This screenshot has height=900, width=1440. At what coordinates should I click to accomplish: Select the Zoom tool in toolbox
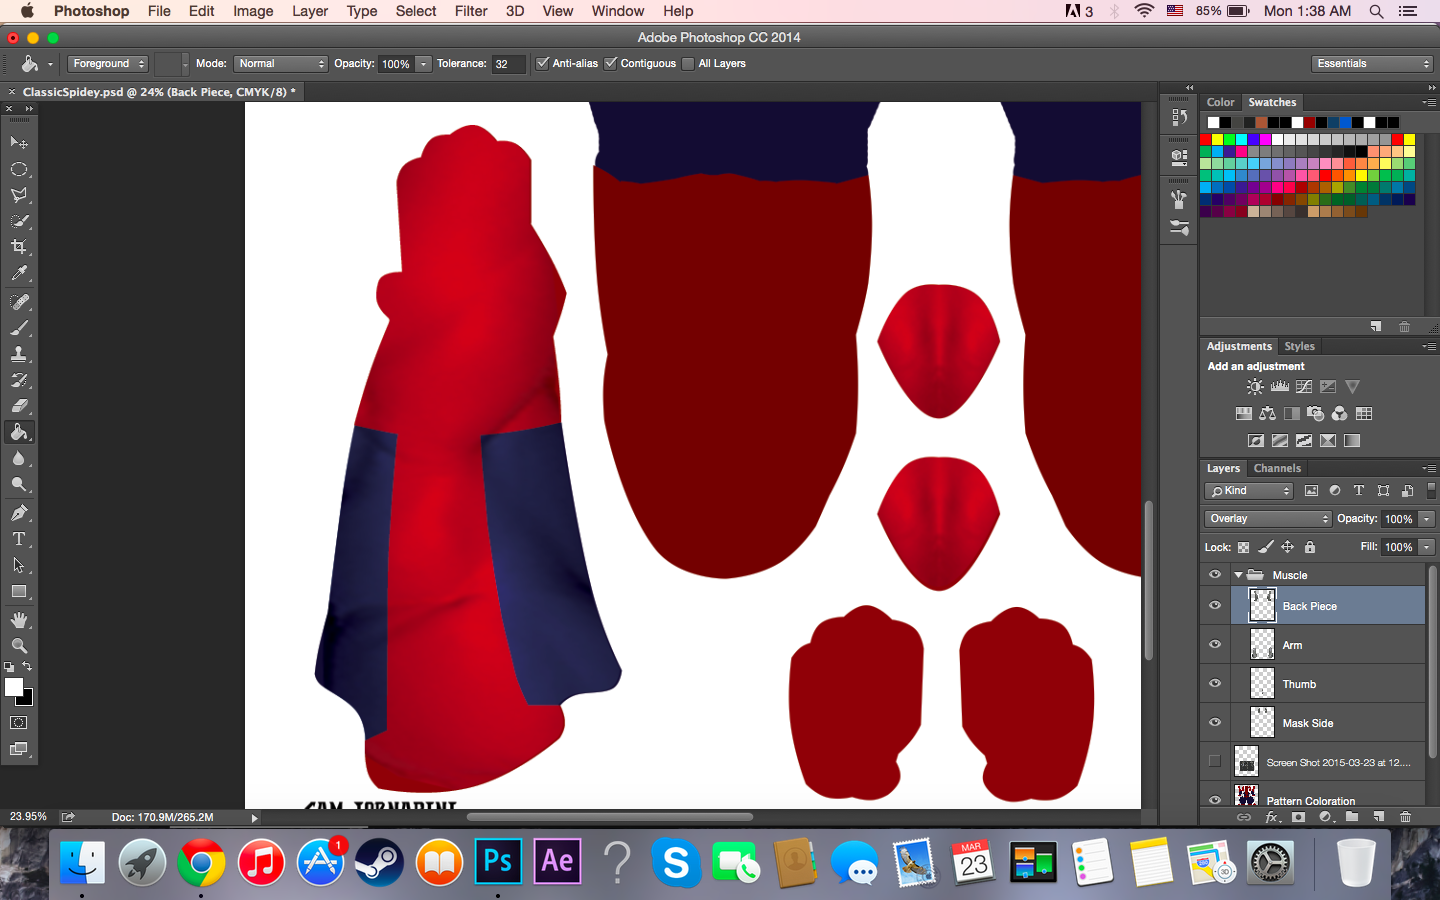point(19,646)
